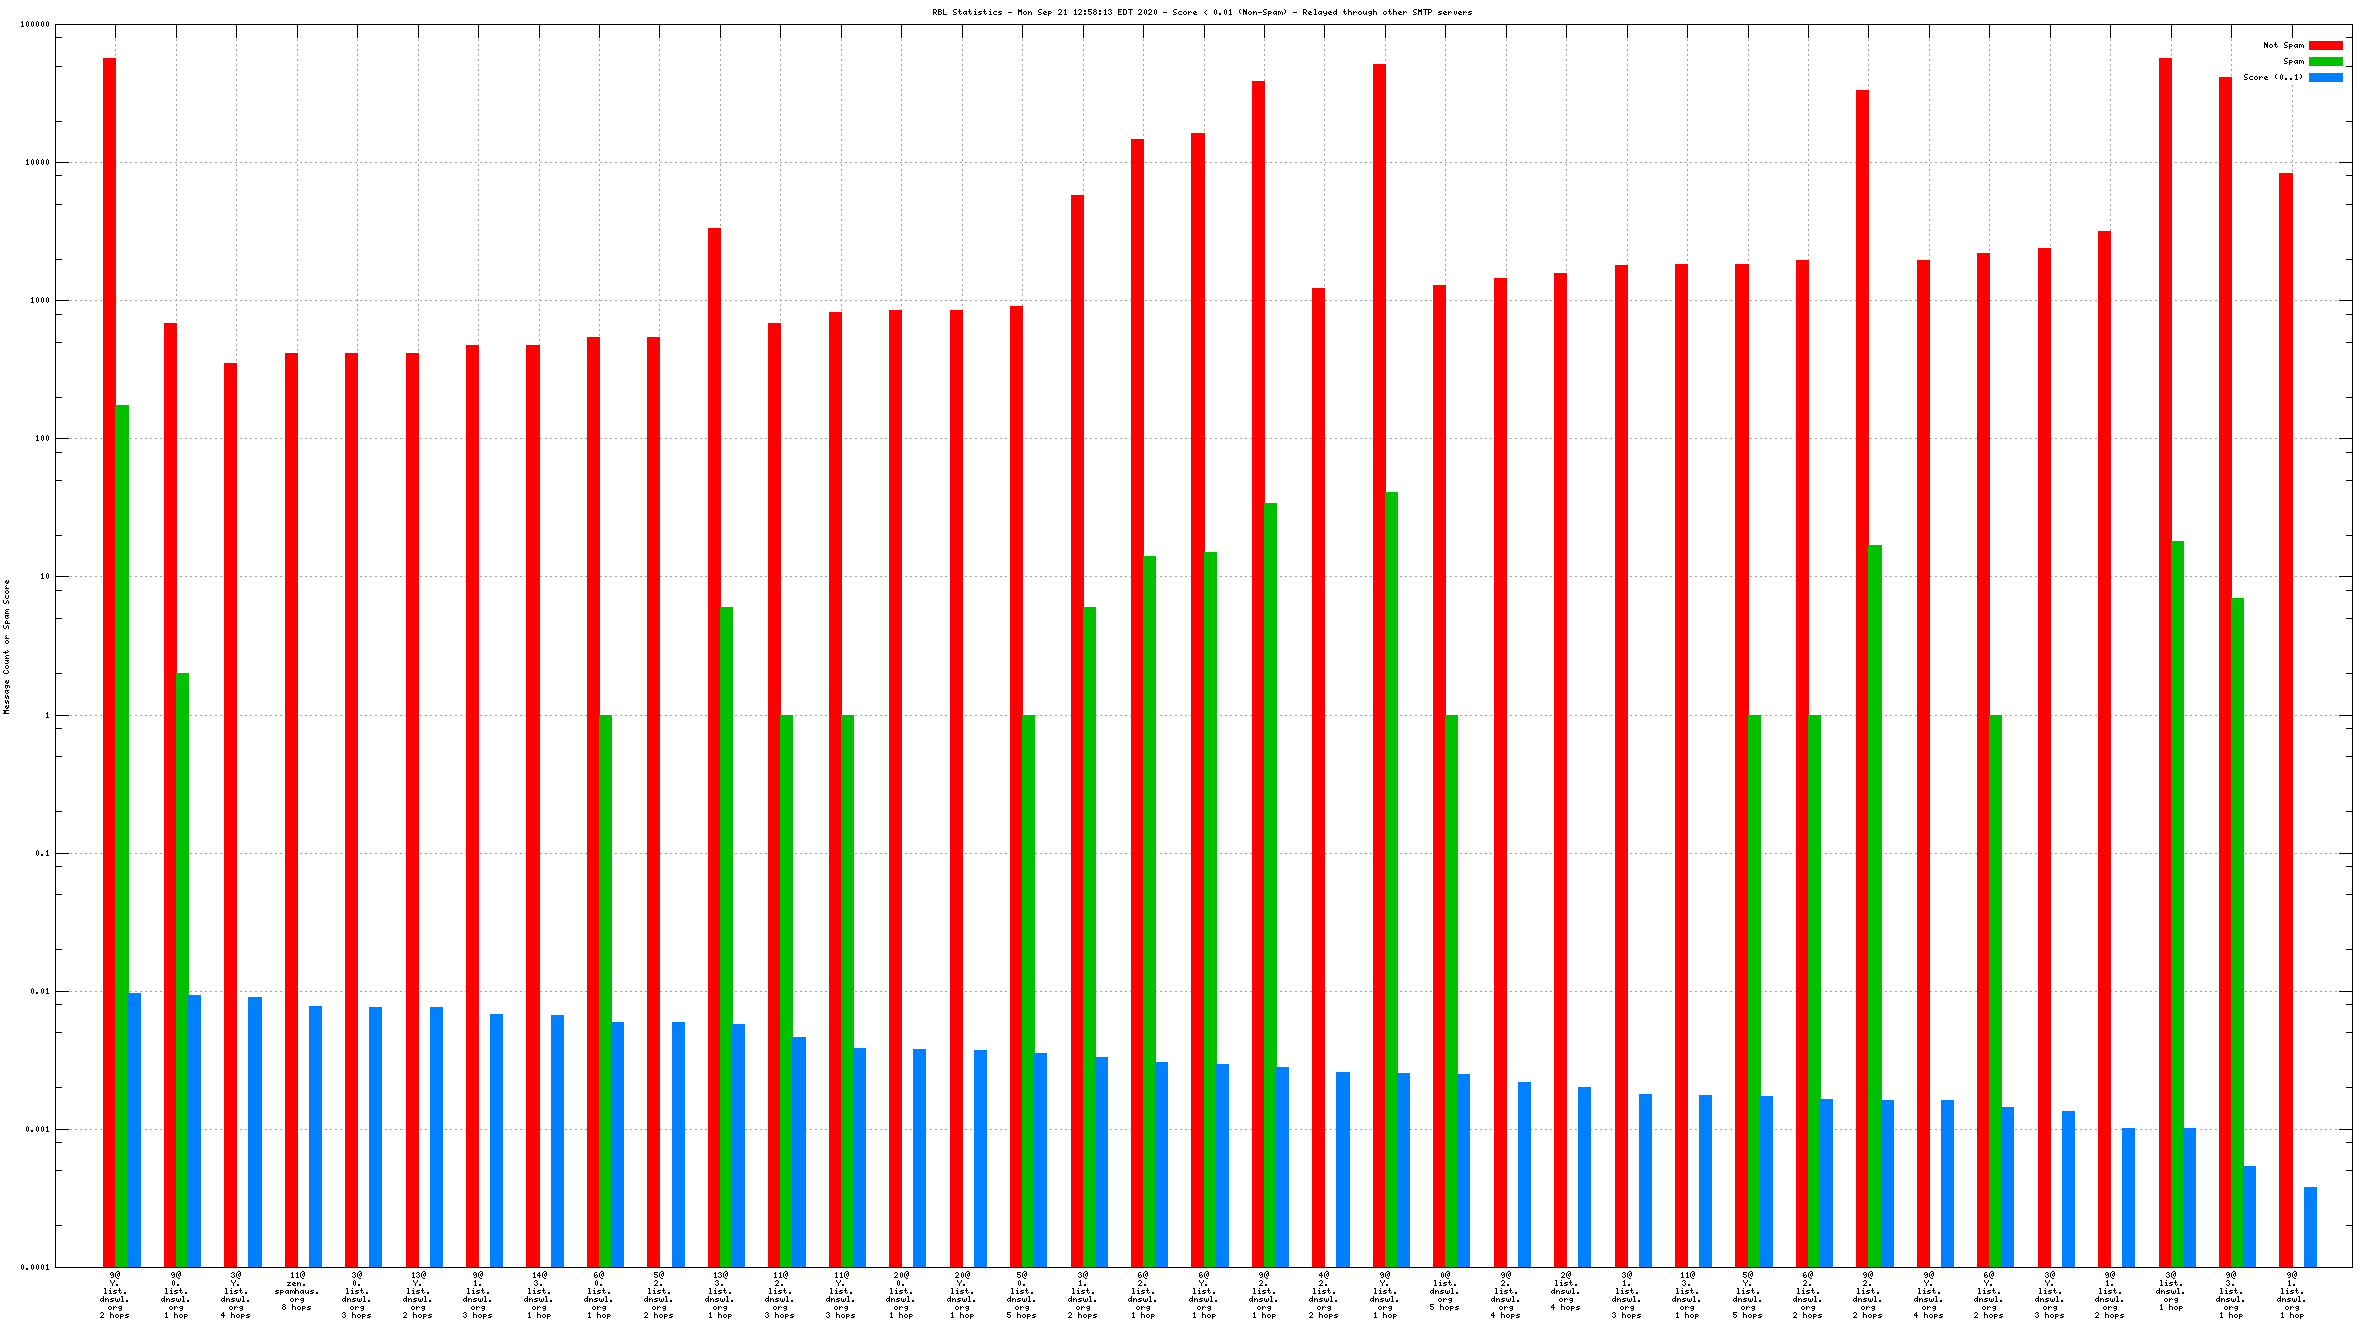Click the red Not Spam legend swatch

pyautogui.click(x=2325, y=45)
